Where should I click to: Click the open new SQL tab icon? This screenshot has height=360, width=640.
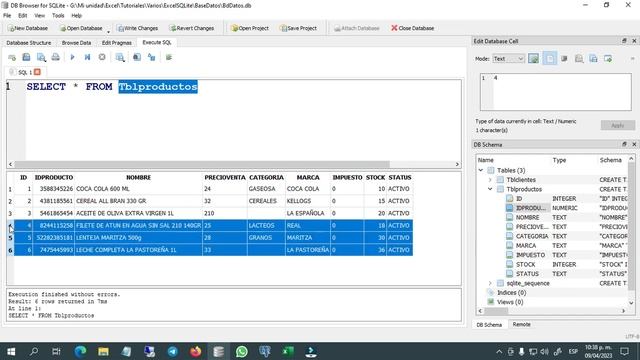11,57
